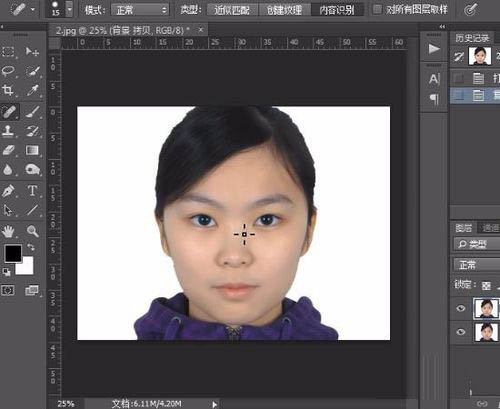Click the lock transparent pixels icon
This screenshot has width=500, height=409.
pyautogui.click(x=486, y=286)
